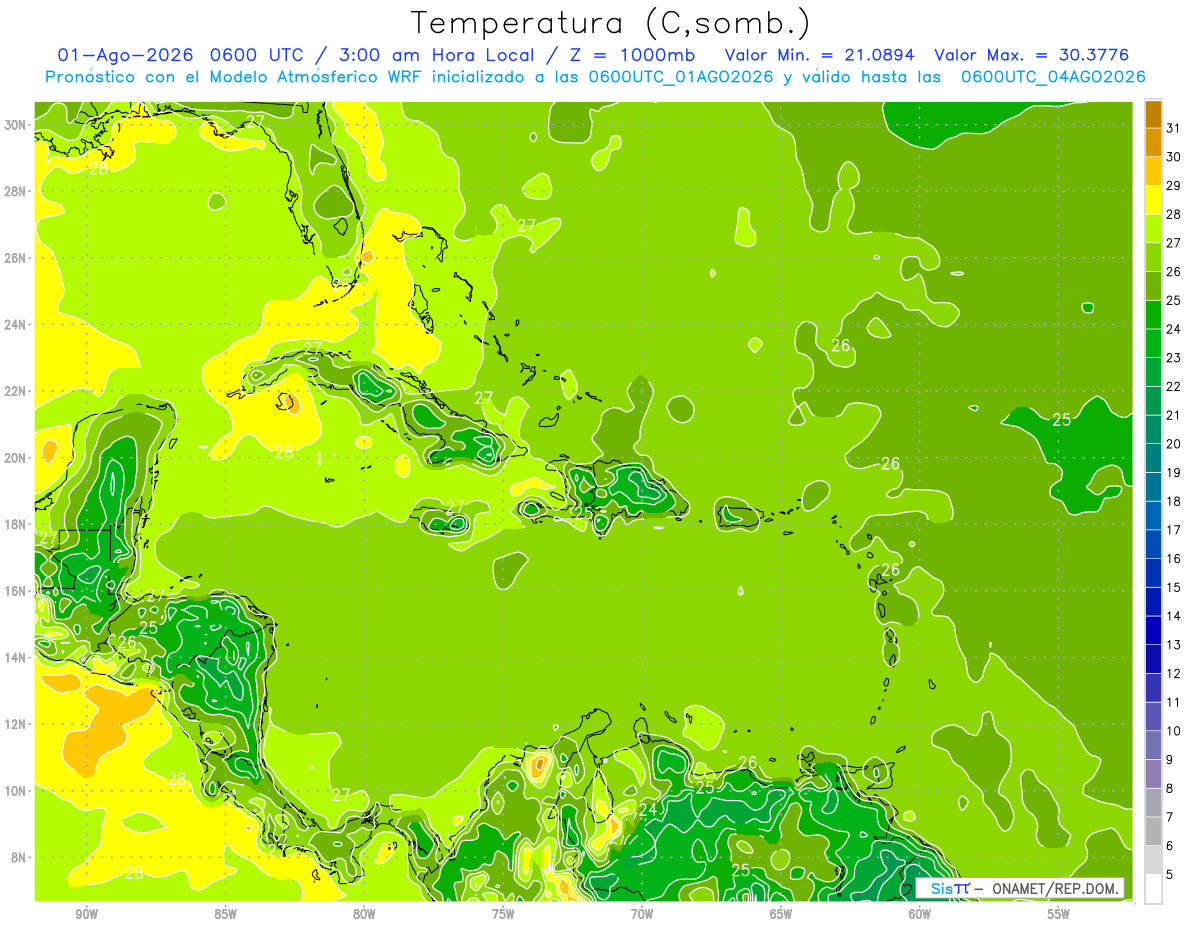Click the color scale label "9"
1200x927 pixels.
1170,760
